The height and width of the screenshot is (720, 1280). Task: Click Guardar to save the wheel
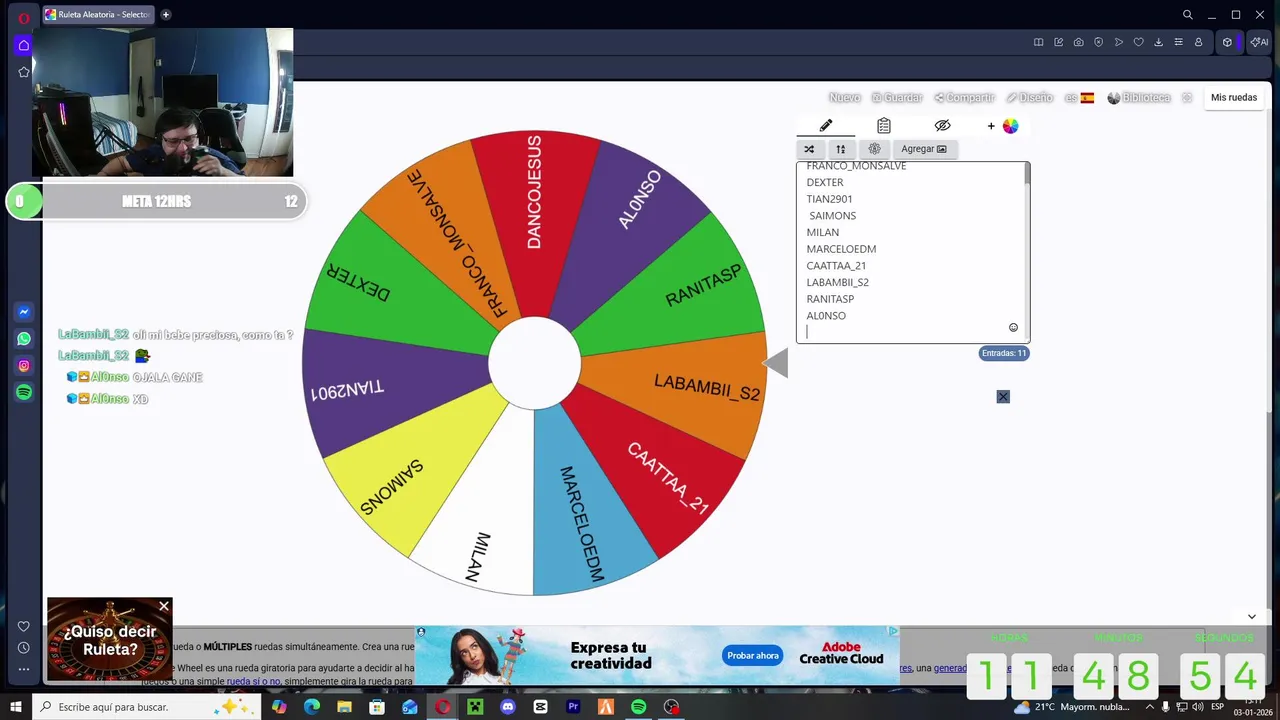(897, 98)
